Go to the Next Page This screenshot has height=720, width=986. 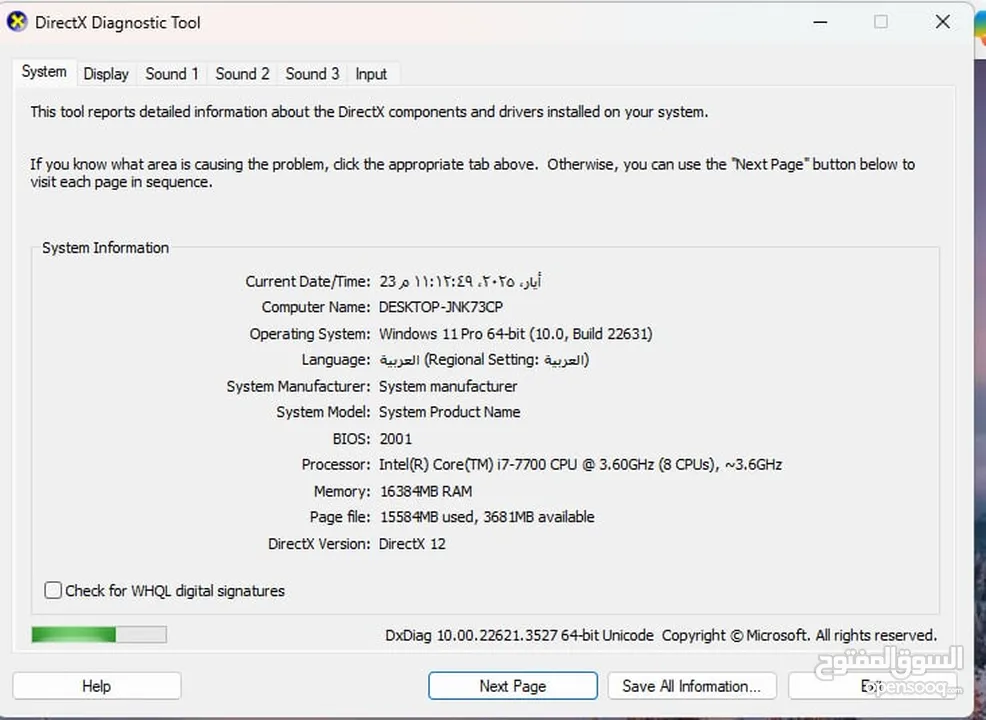[x=513, y=686]
